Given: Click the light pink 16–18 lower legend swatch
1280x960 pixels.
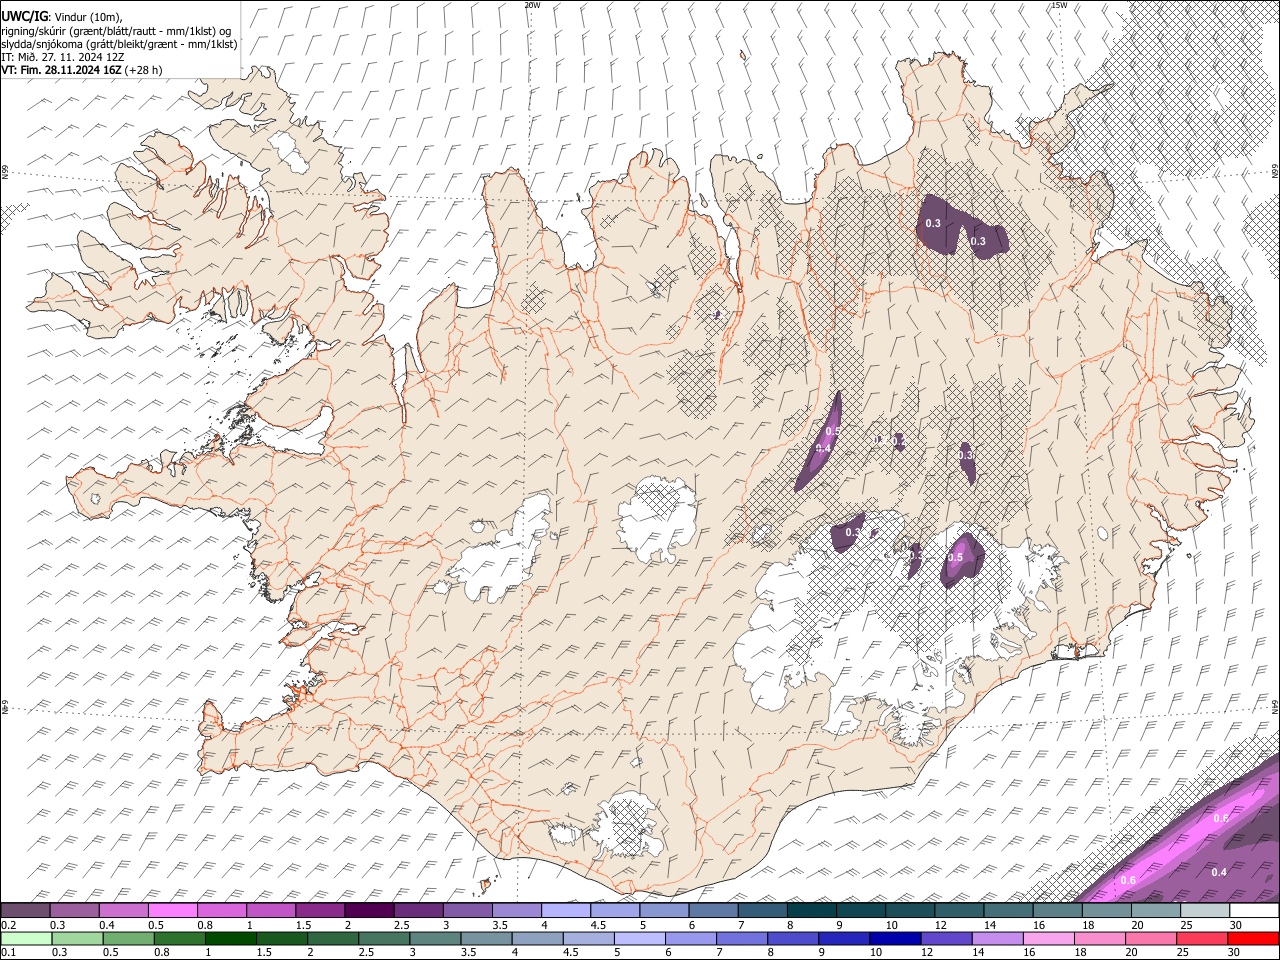Looking at the screenshot, I should 1048,938.
